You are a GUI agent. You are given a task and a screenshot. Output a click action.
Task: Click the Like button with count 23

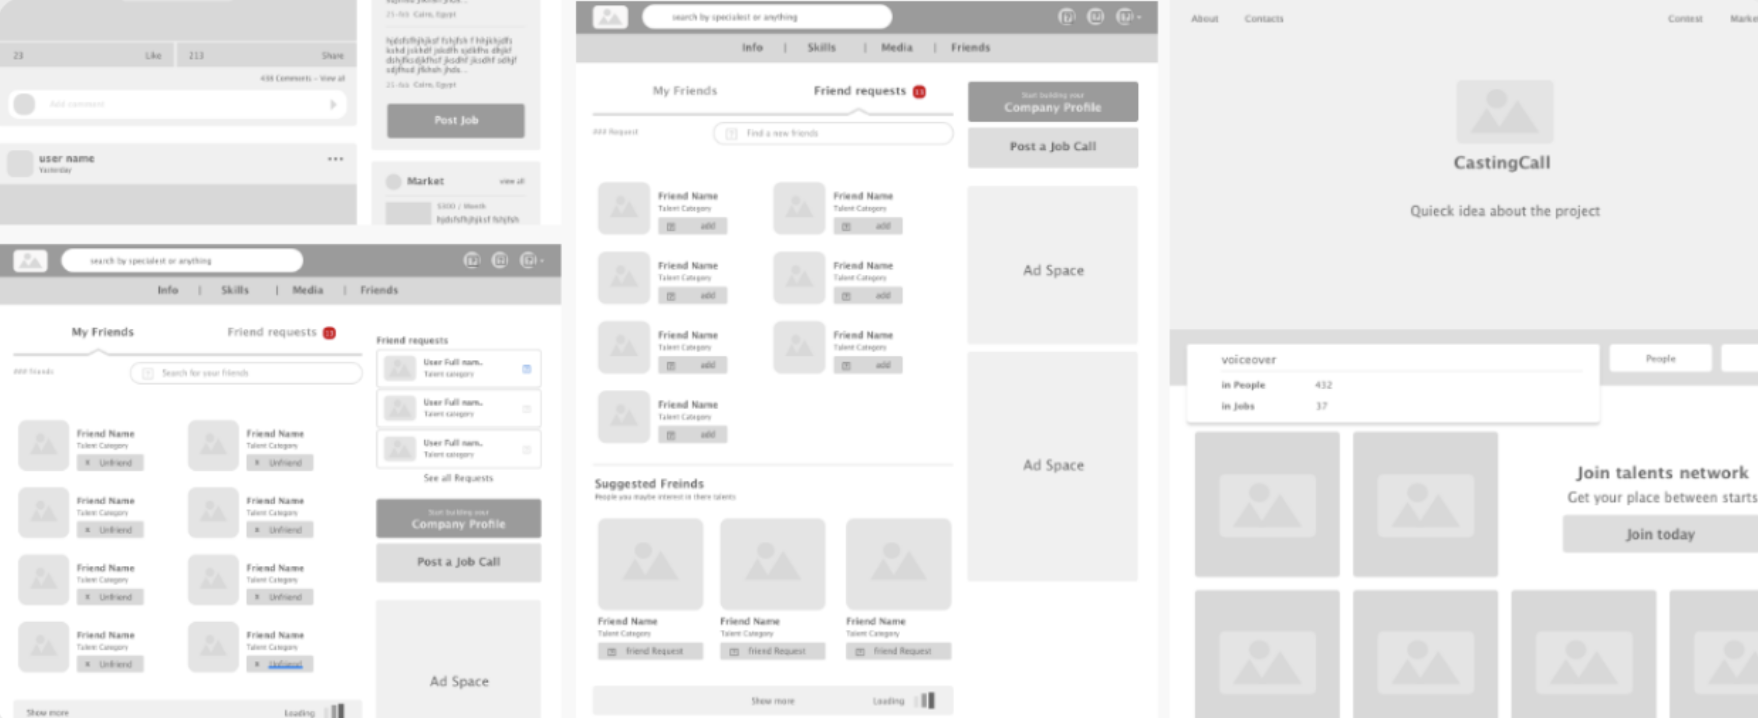coord(87,55)
